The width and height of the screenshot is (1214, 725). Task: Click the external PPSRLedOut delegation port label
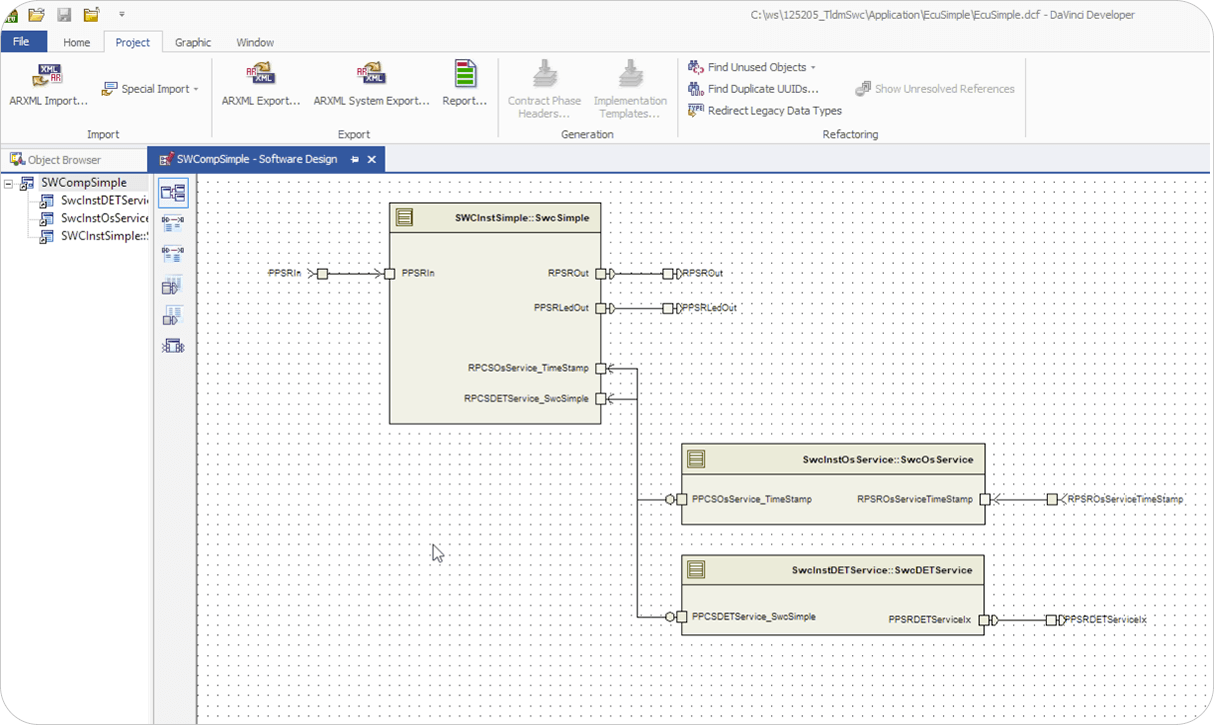coord(709,308)
